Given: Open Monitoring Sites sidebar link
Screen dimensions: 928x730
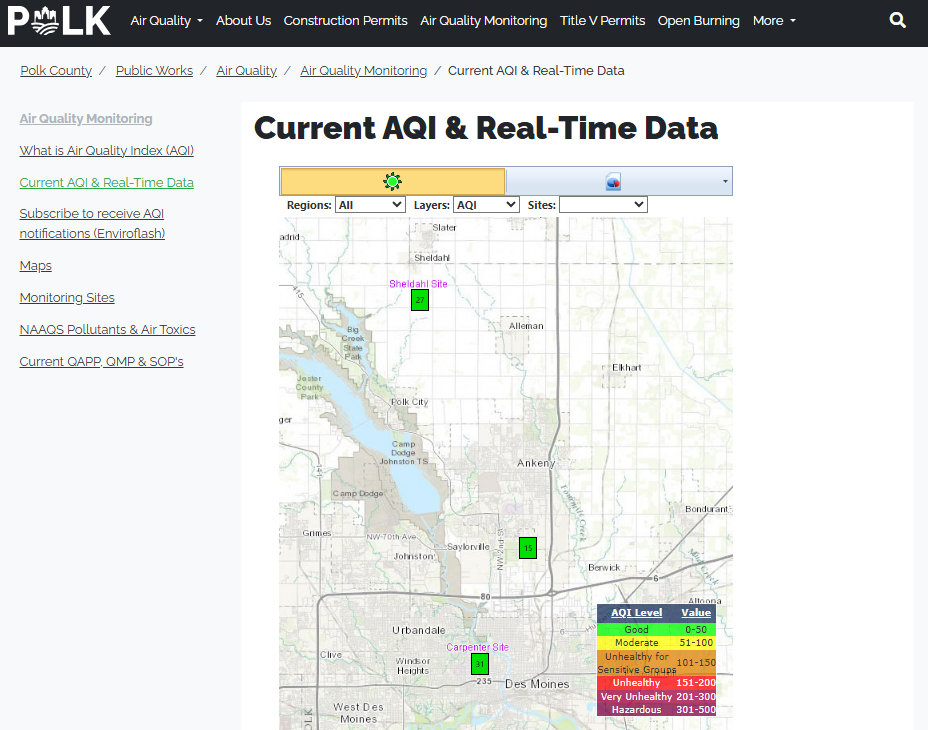Looking at the screenshot, I should tap(67, 298).
